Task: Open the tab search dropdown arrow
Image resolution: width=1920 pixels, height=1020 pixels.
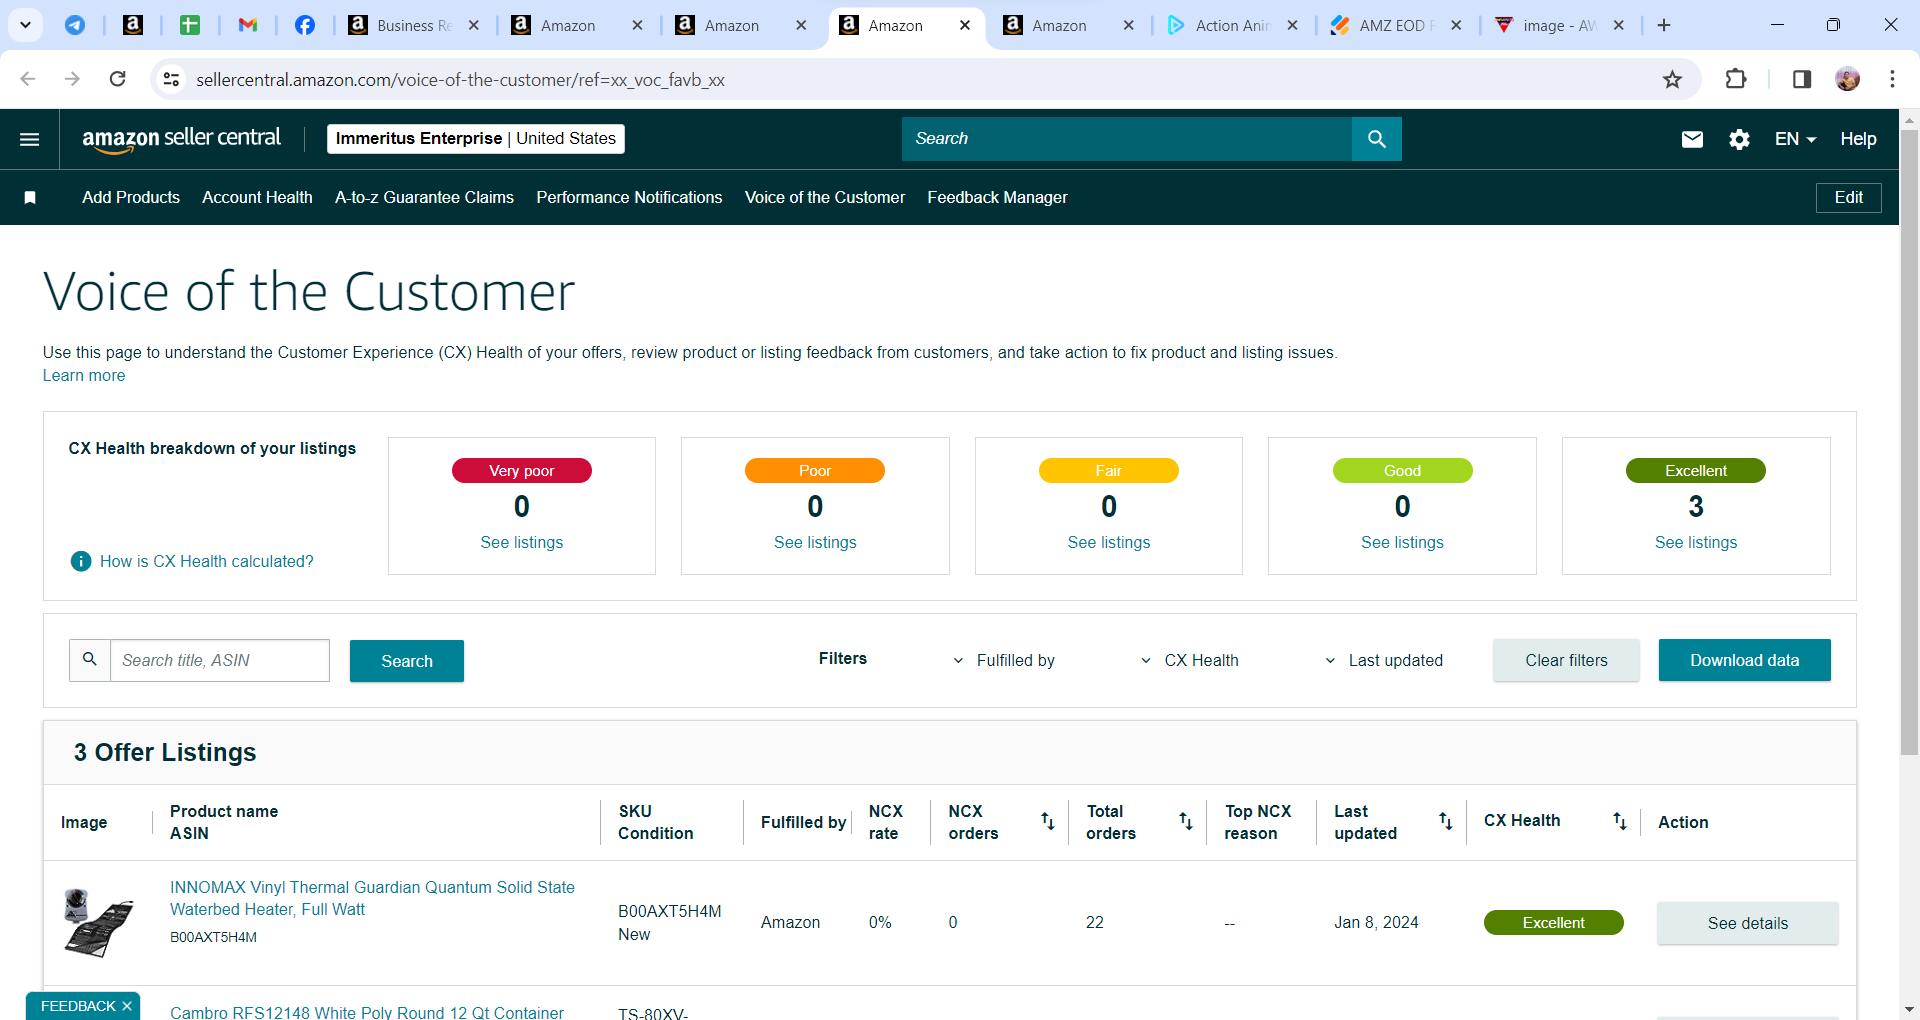Action: (x=25, y=25)
